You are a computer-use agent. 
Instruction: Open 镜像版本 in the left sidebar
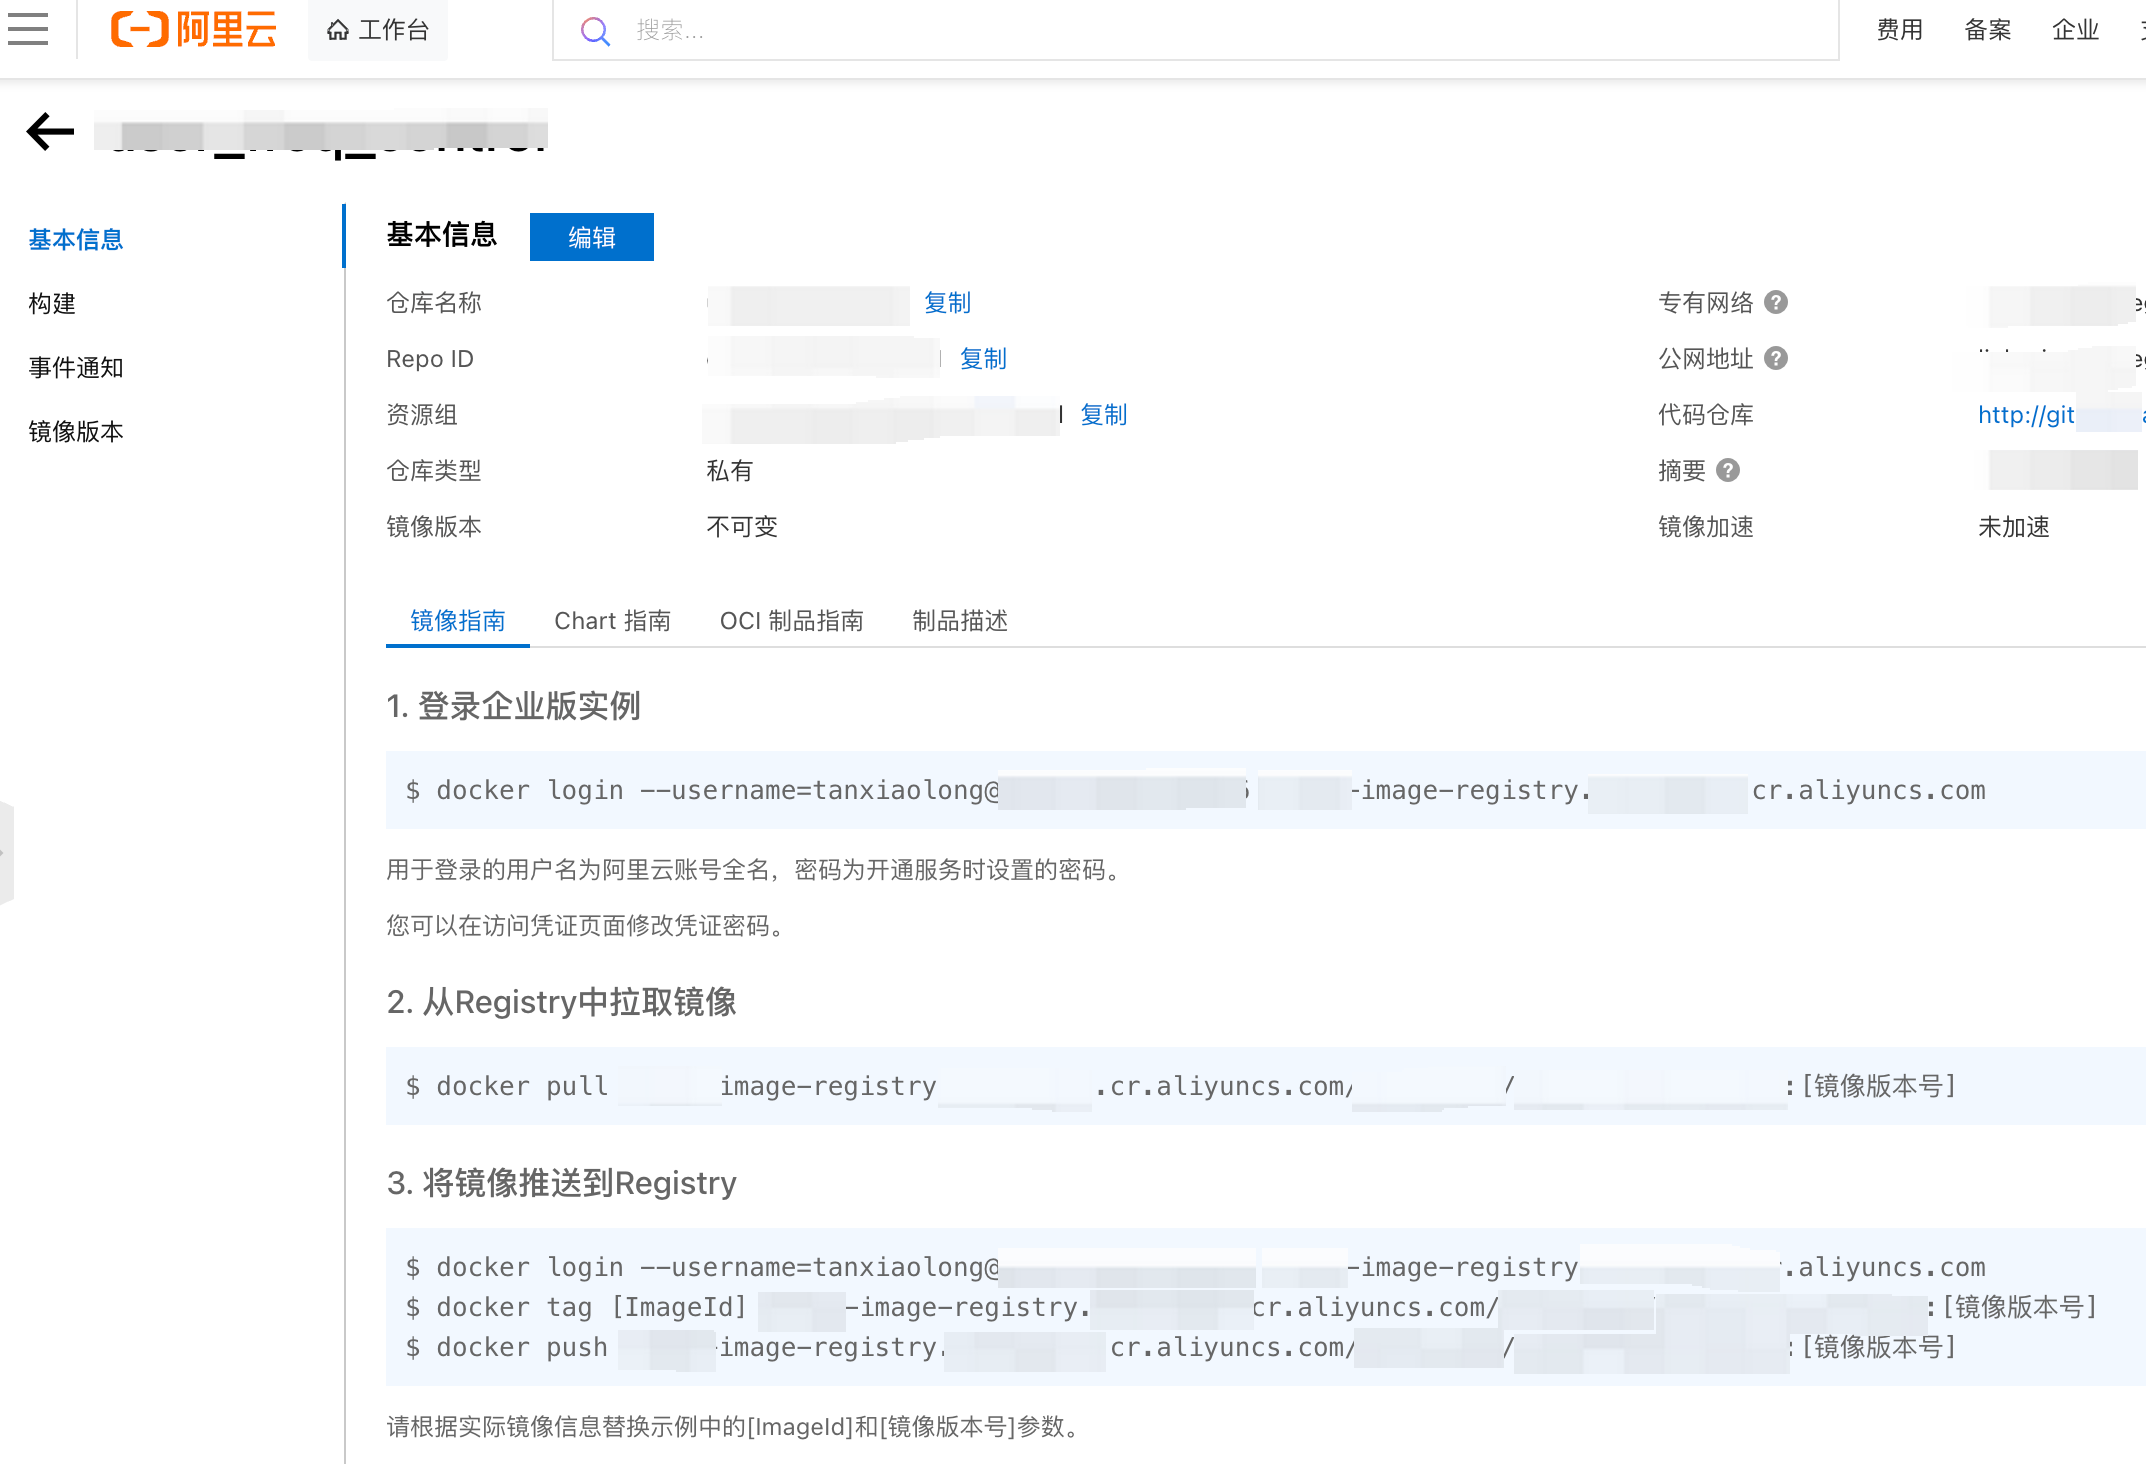(76, 431)
